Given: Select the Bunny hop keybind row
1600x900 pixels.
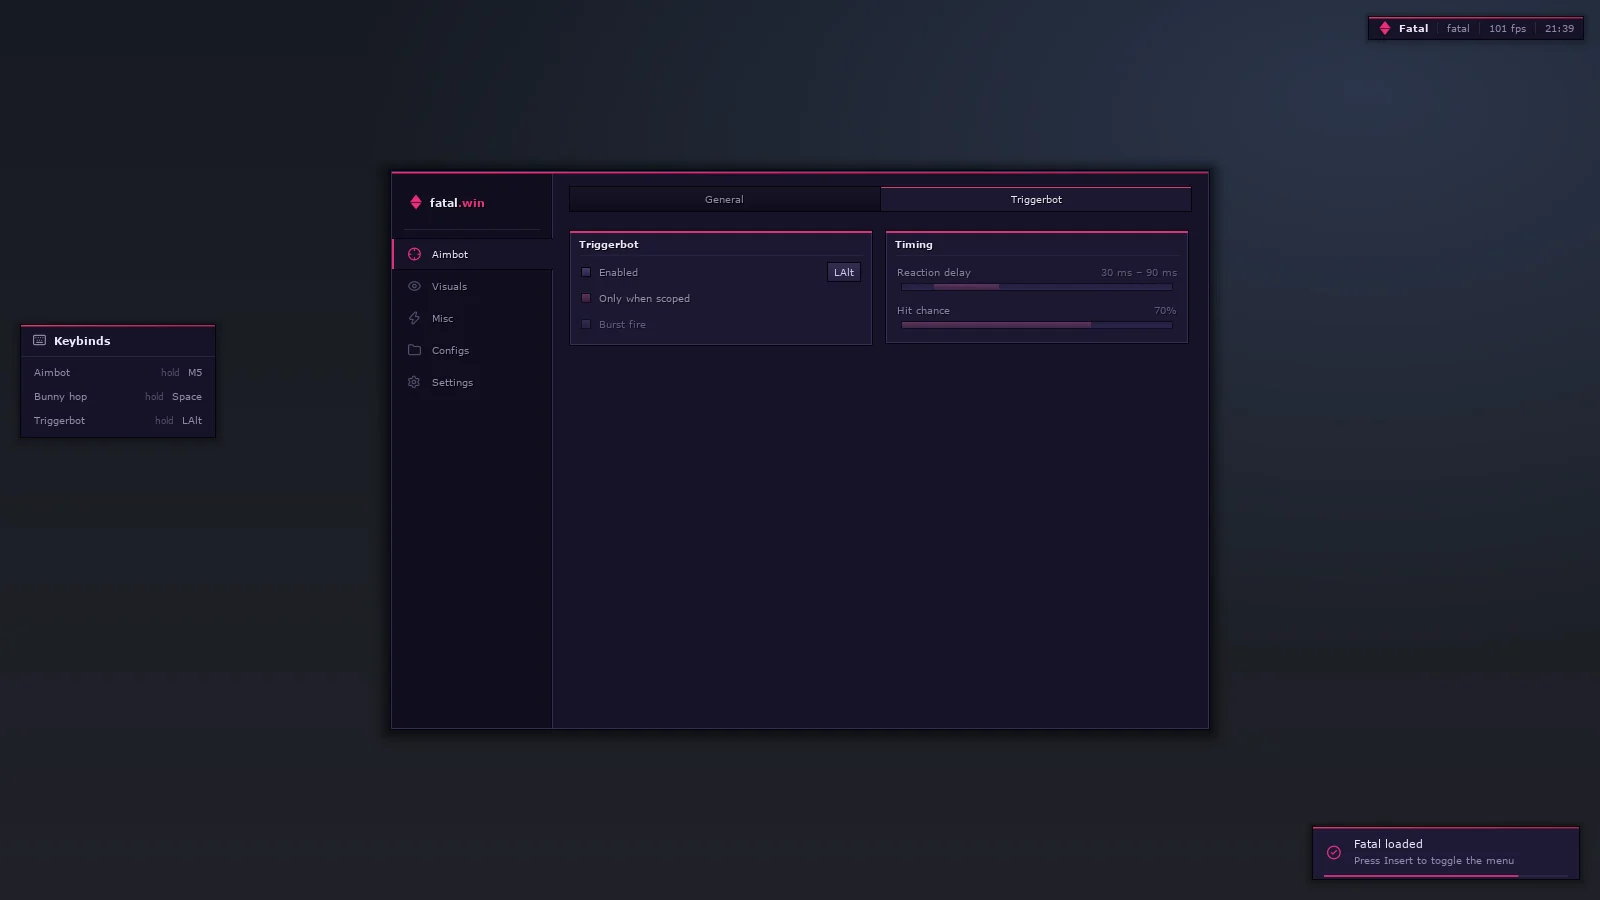Looking at the screenshot, I should 118,396.
